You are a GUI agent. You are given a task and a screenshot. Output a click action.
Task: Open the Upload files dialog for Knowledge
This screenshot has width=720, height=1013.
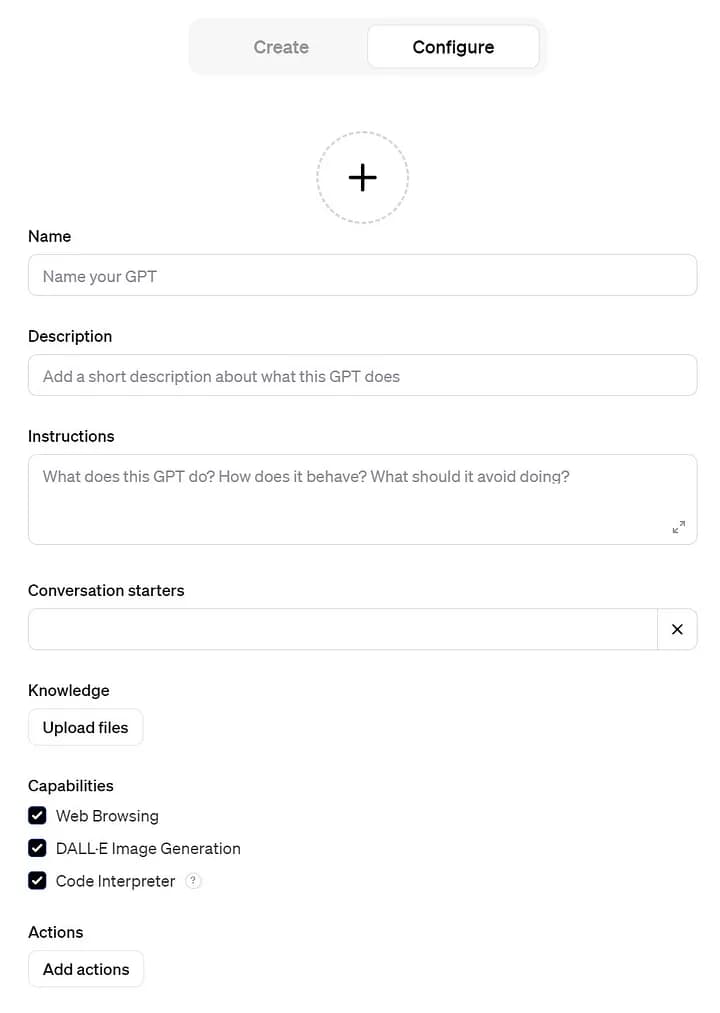coord(85,727)
